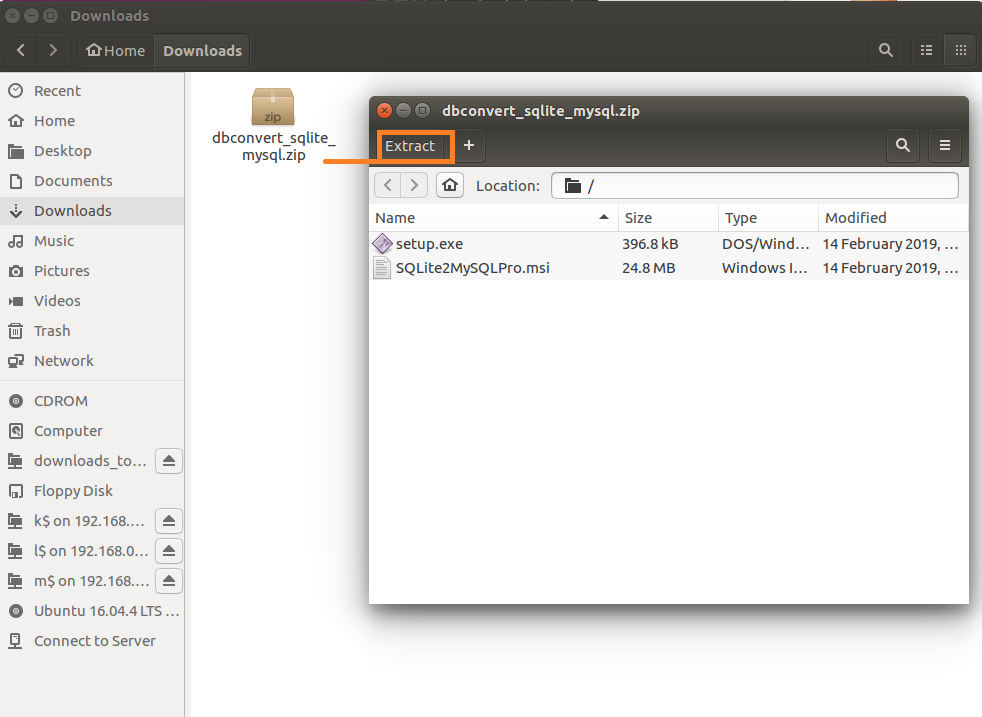Open Recent in sidebar
This screenshot has width=982, height=717.
(92, 91)
